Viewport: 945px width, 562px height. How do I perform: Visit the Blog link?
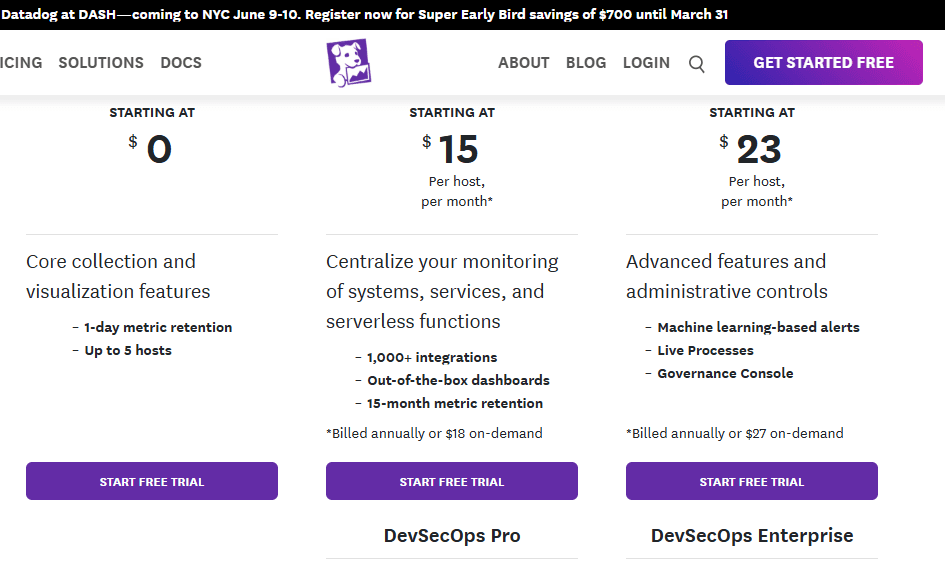[586, 62]
